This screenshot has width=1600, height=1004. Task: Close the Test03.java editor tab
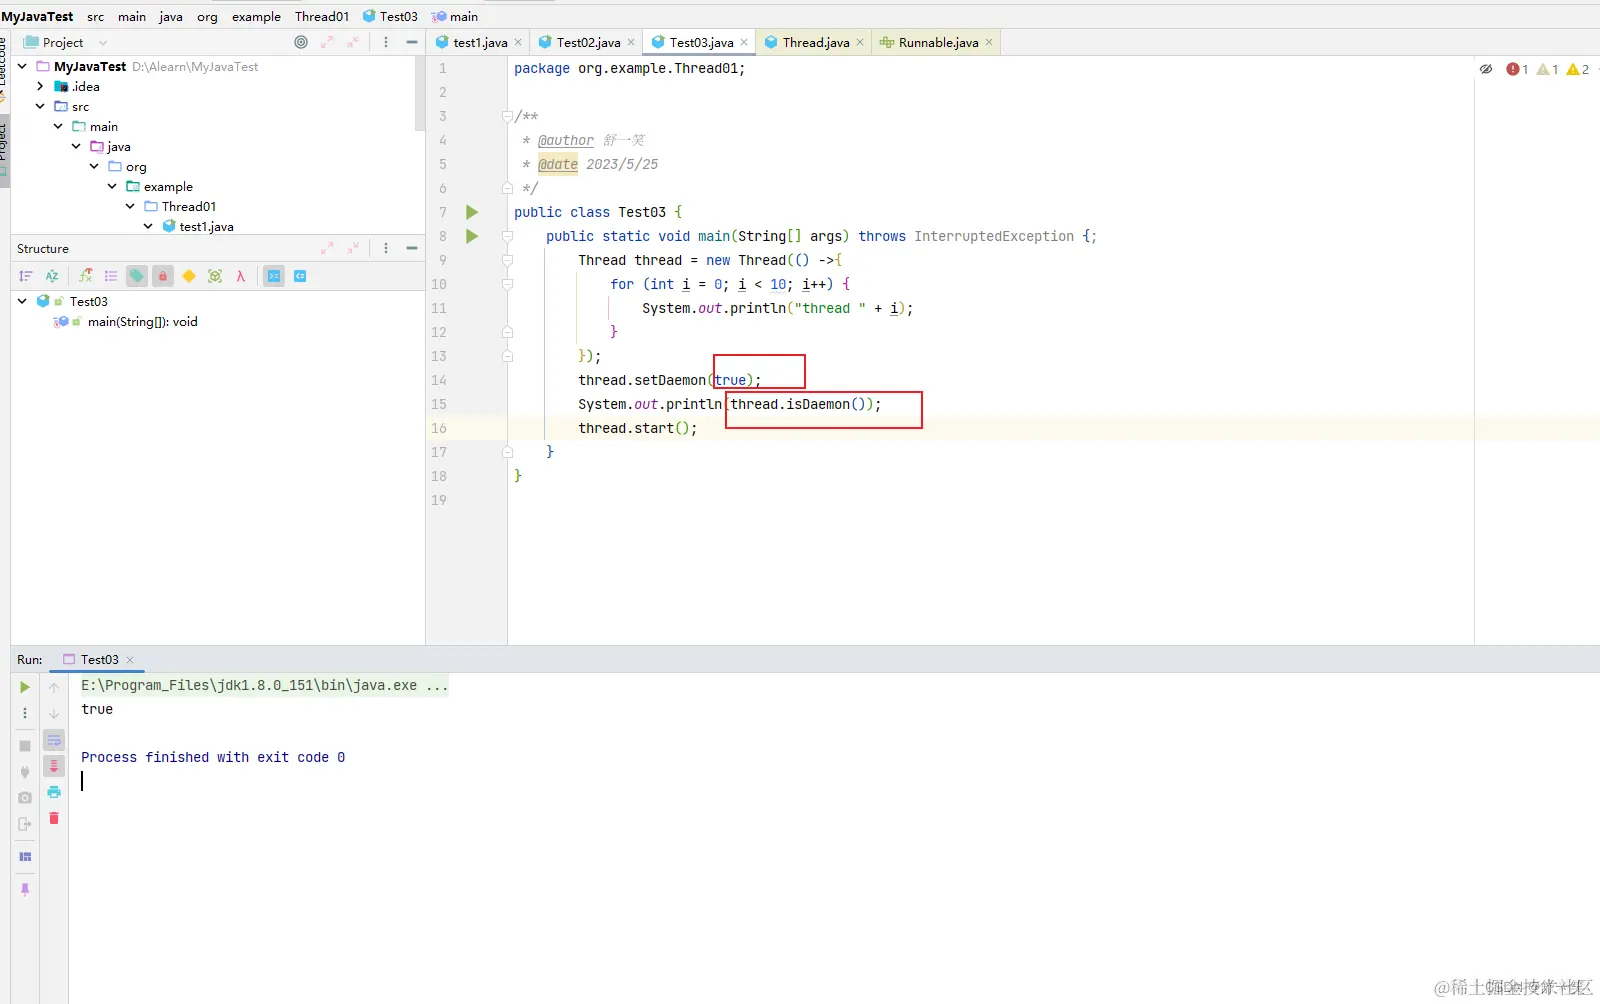(x=744, y=42)
